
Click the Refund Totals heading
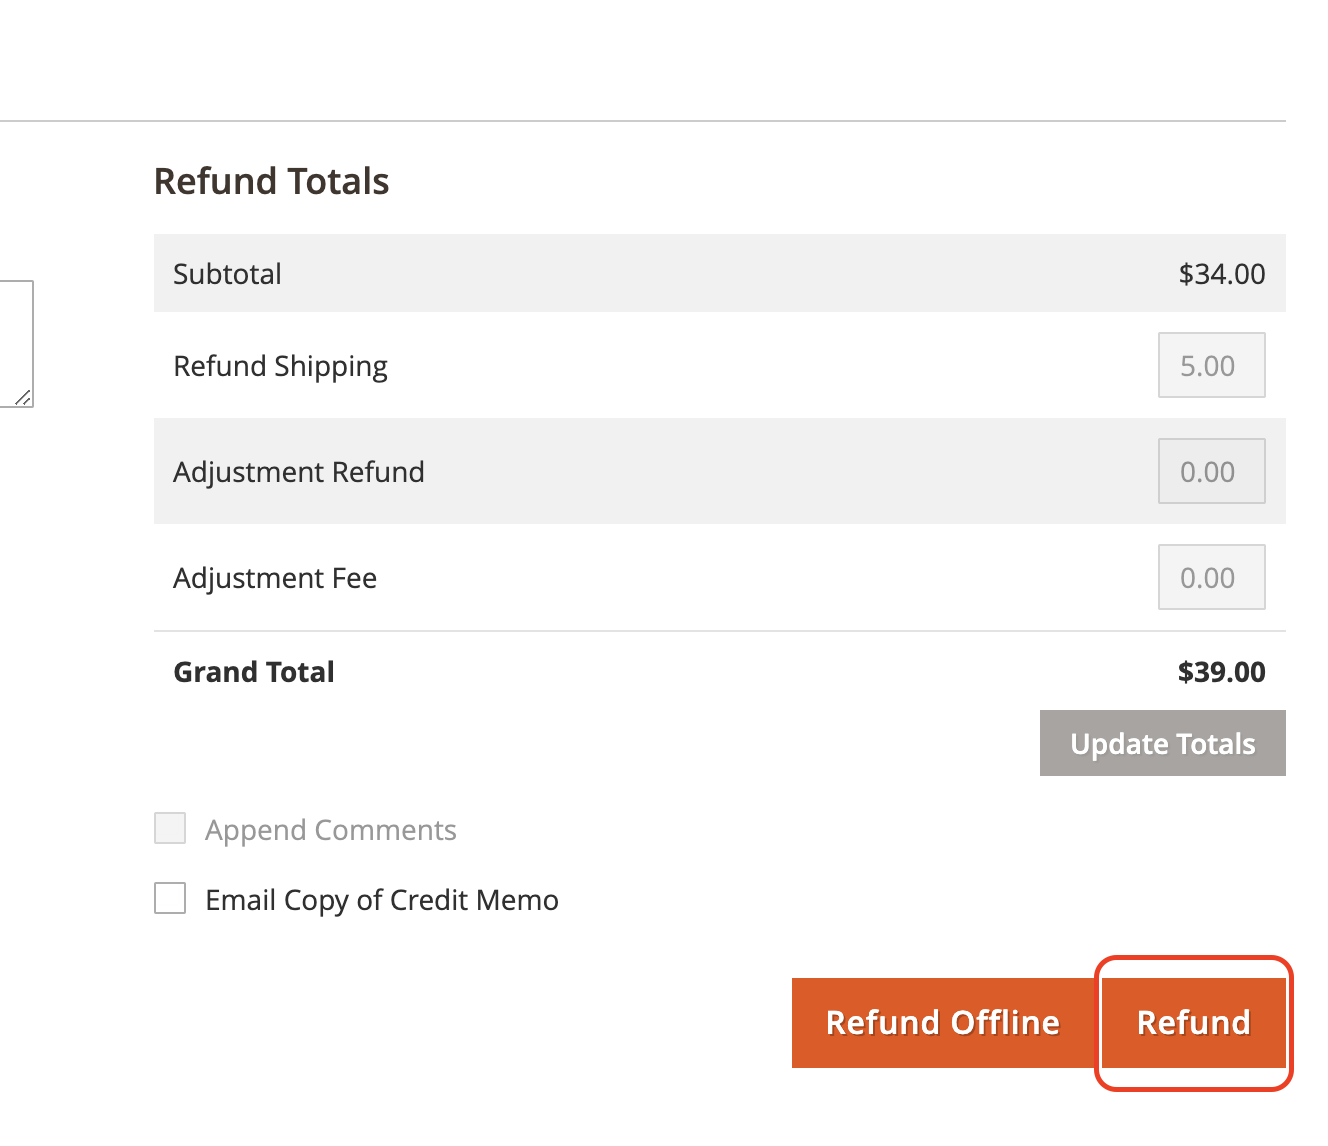[271, 181]
